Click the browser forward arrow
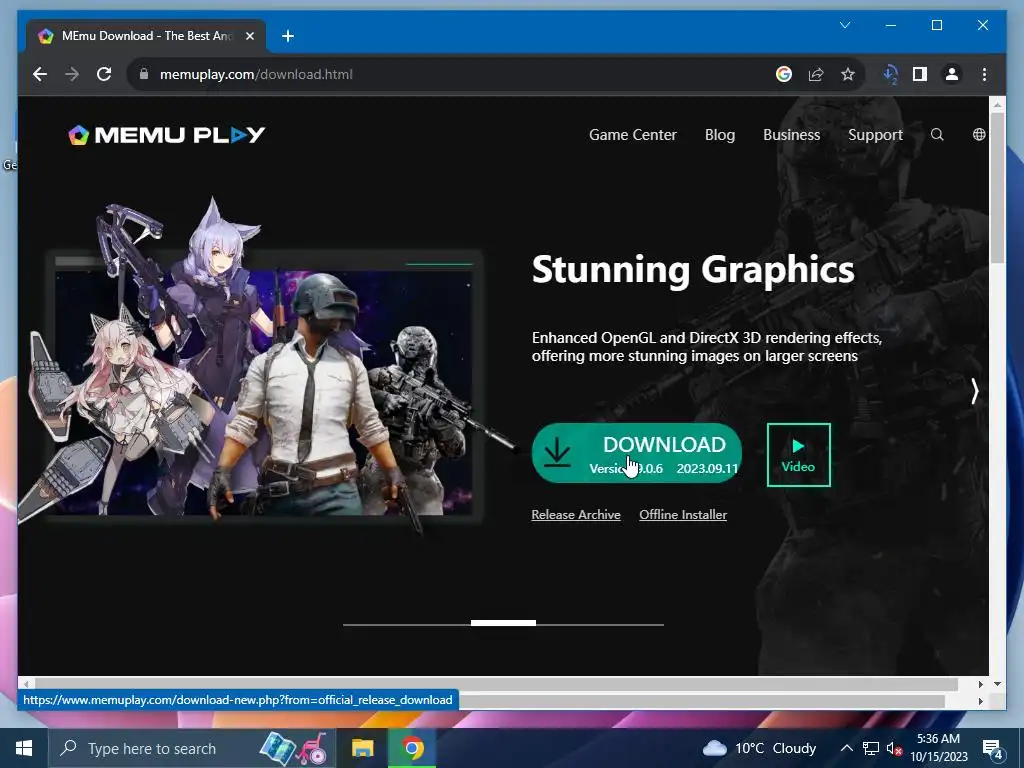Image resolution: width=1024 pixels, height=768 pixels. click(72, 74)
